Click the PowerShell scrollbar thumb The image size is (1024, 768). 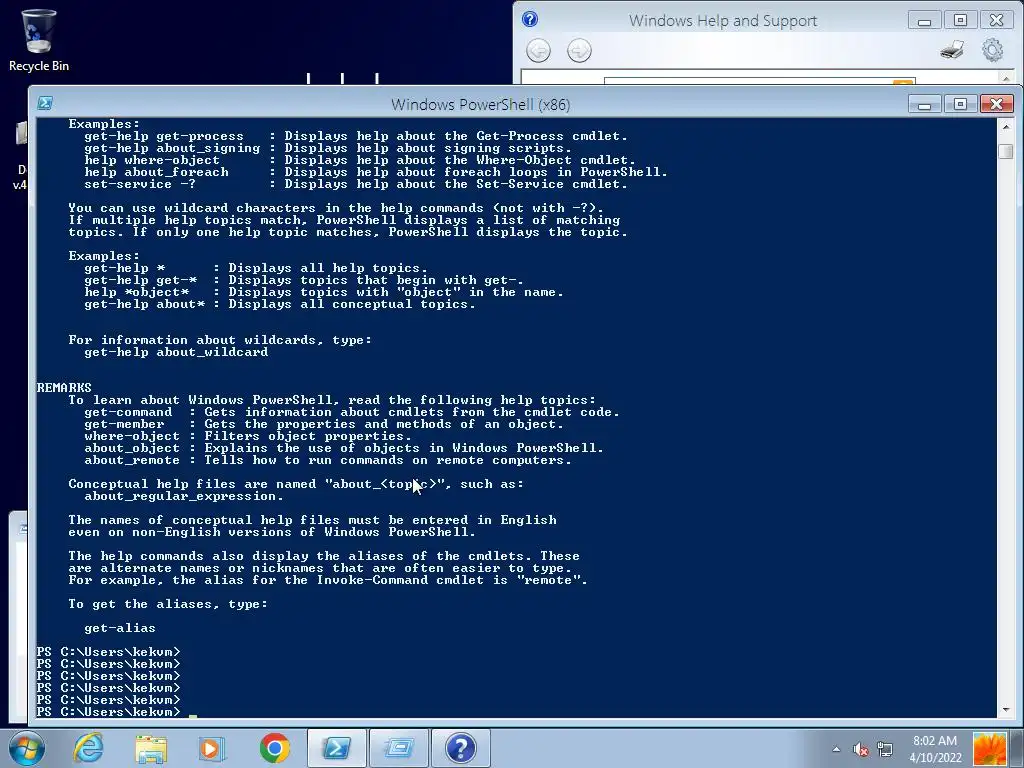pos(1006,151)
